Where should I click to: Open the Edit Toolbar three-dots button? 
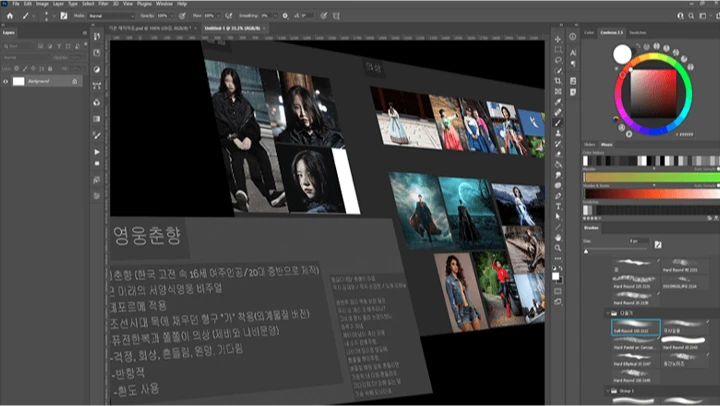click(x=558, y=258)
